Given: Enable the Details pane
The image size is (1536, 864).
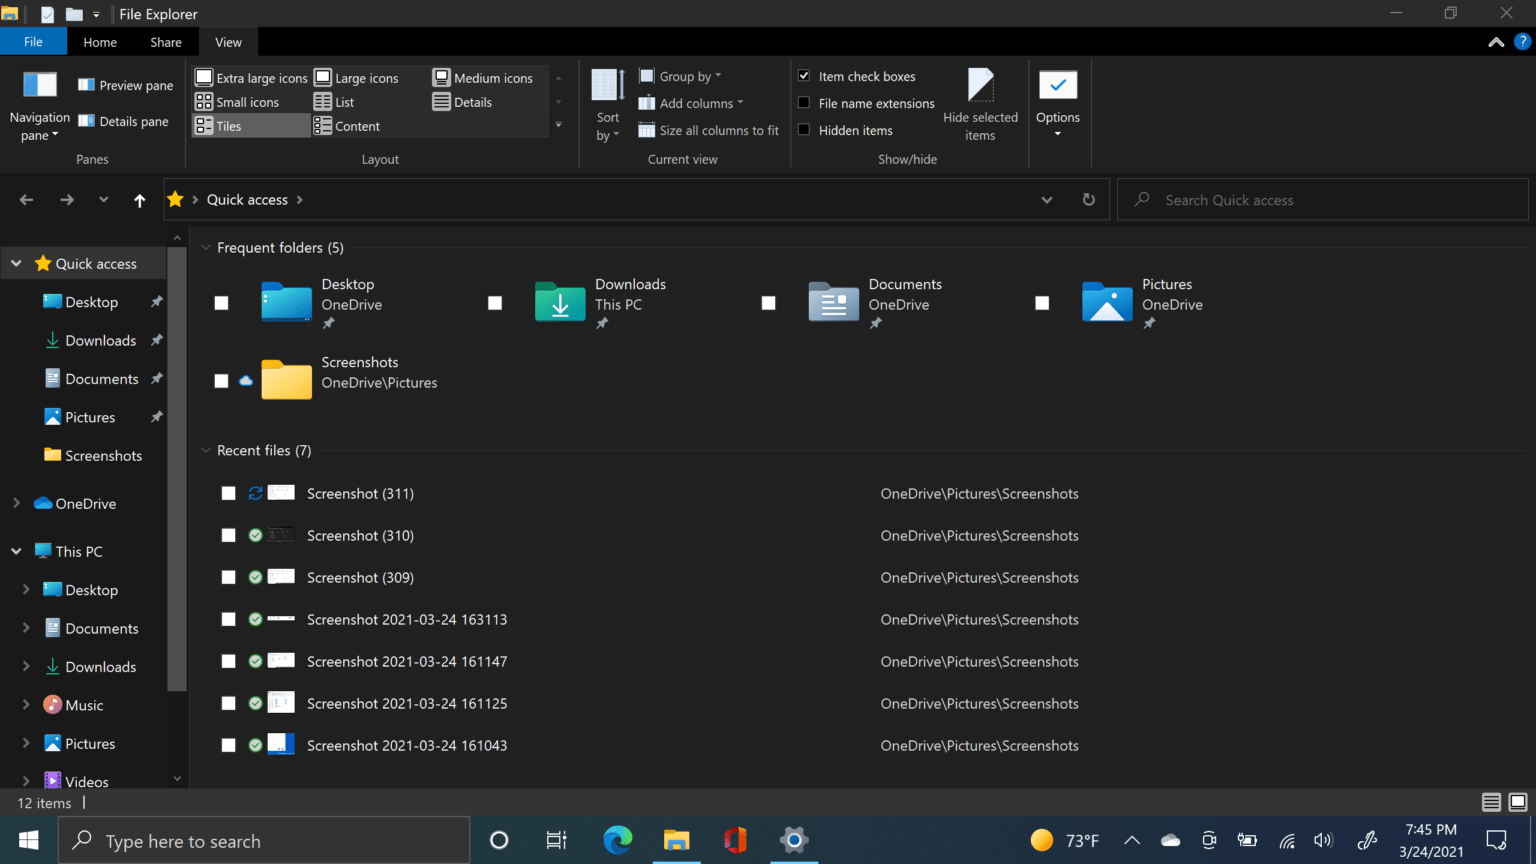Looking at the screenshot, I should tap(123, 121).
